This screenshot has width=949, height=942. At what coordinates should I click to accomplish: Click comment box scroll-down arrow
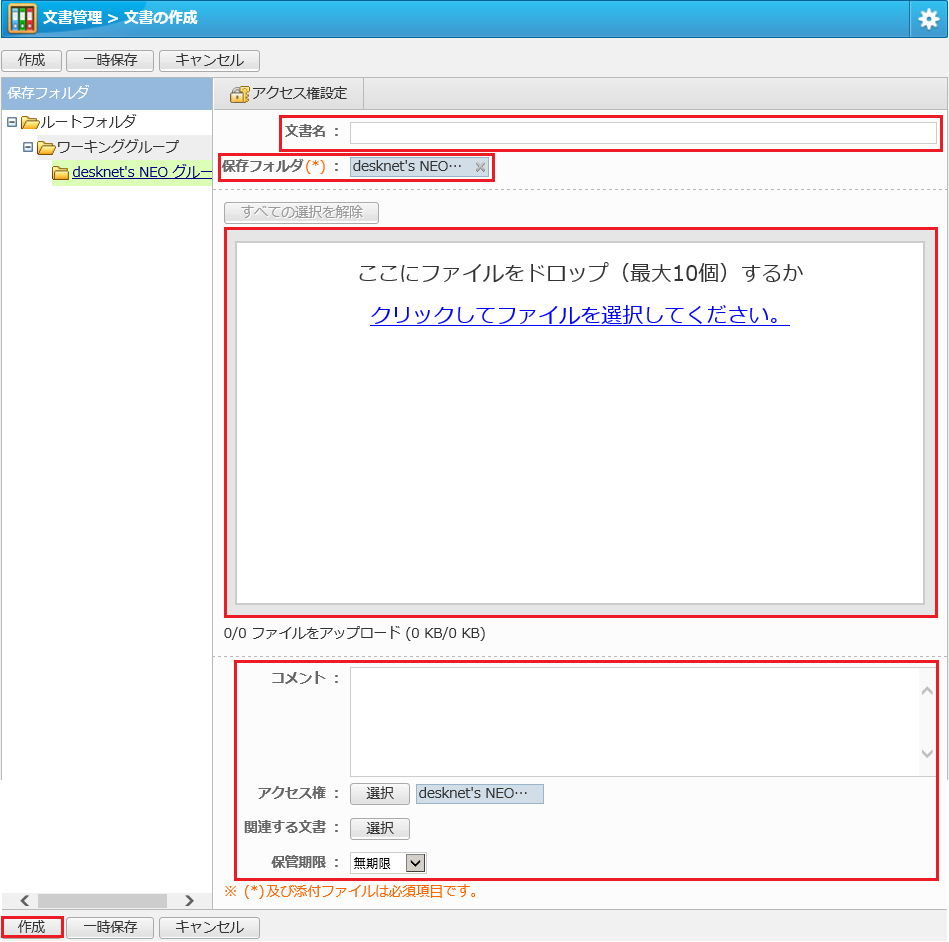pos(927,754)
